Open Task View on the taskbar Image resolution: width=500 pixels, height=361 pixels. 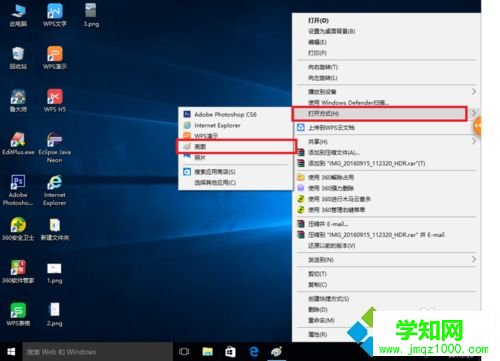pos(184,352)
